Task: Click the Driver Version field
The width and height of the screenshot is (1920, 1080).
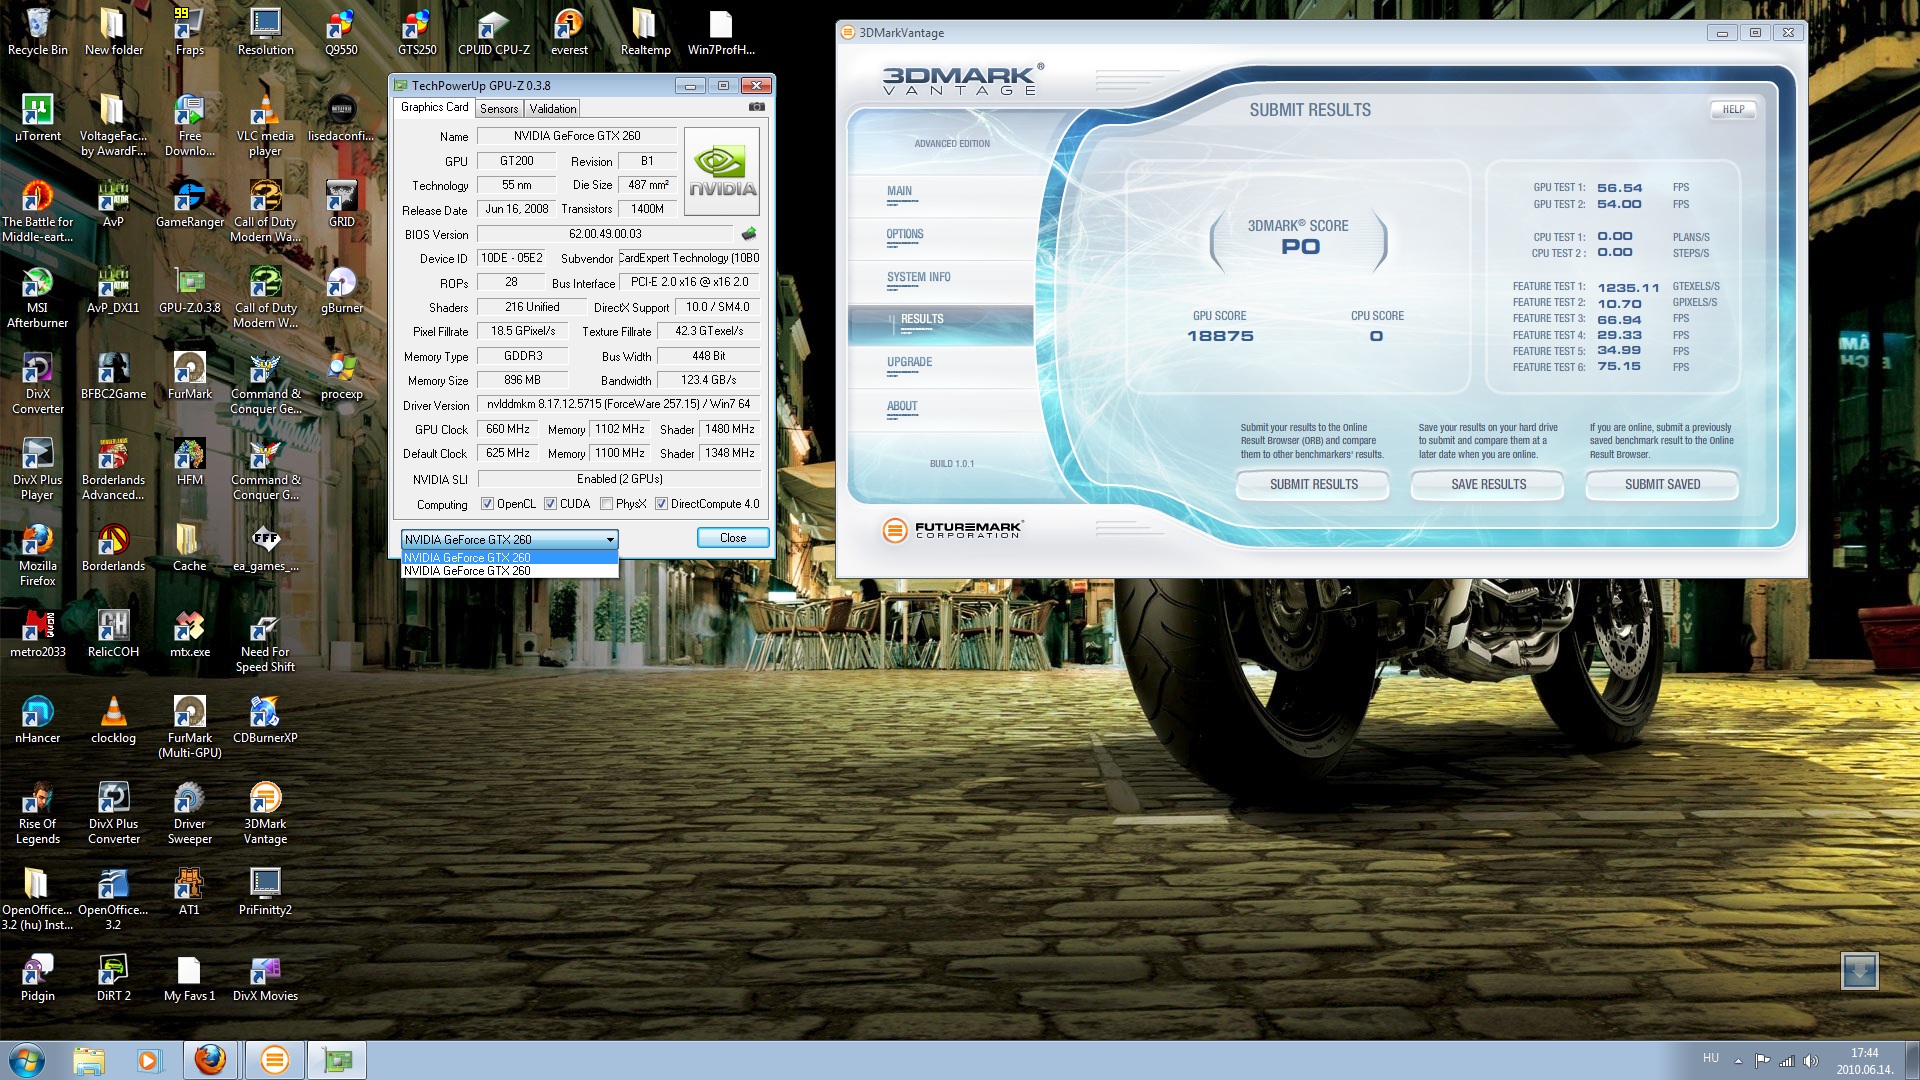Action: (619, 405)
